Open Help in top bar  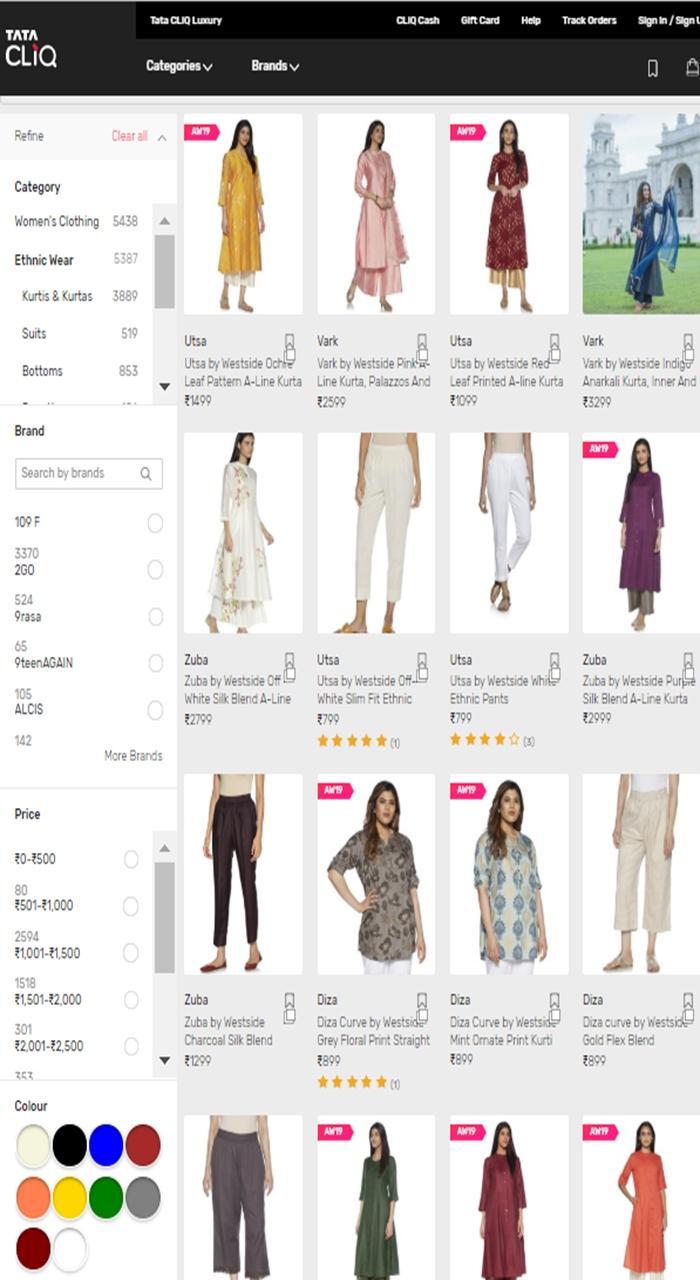(x=531, y=20)
